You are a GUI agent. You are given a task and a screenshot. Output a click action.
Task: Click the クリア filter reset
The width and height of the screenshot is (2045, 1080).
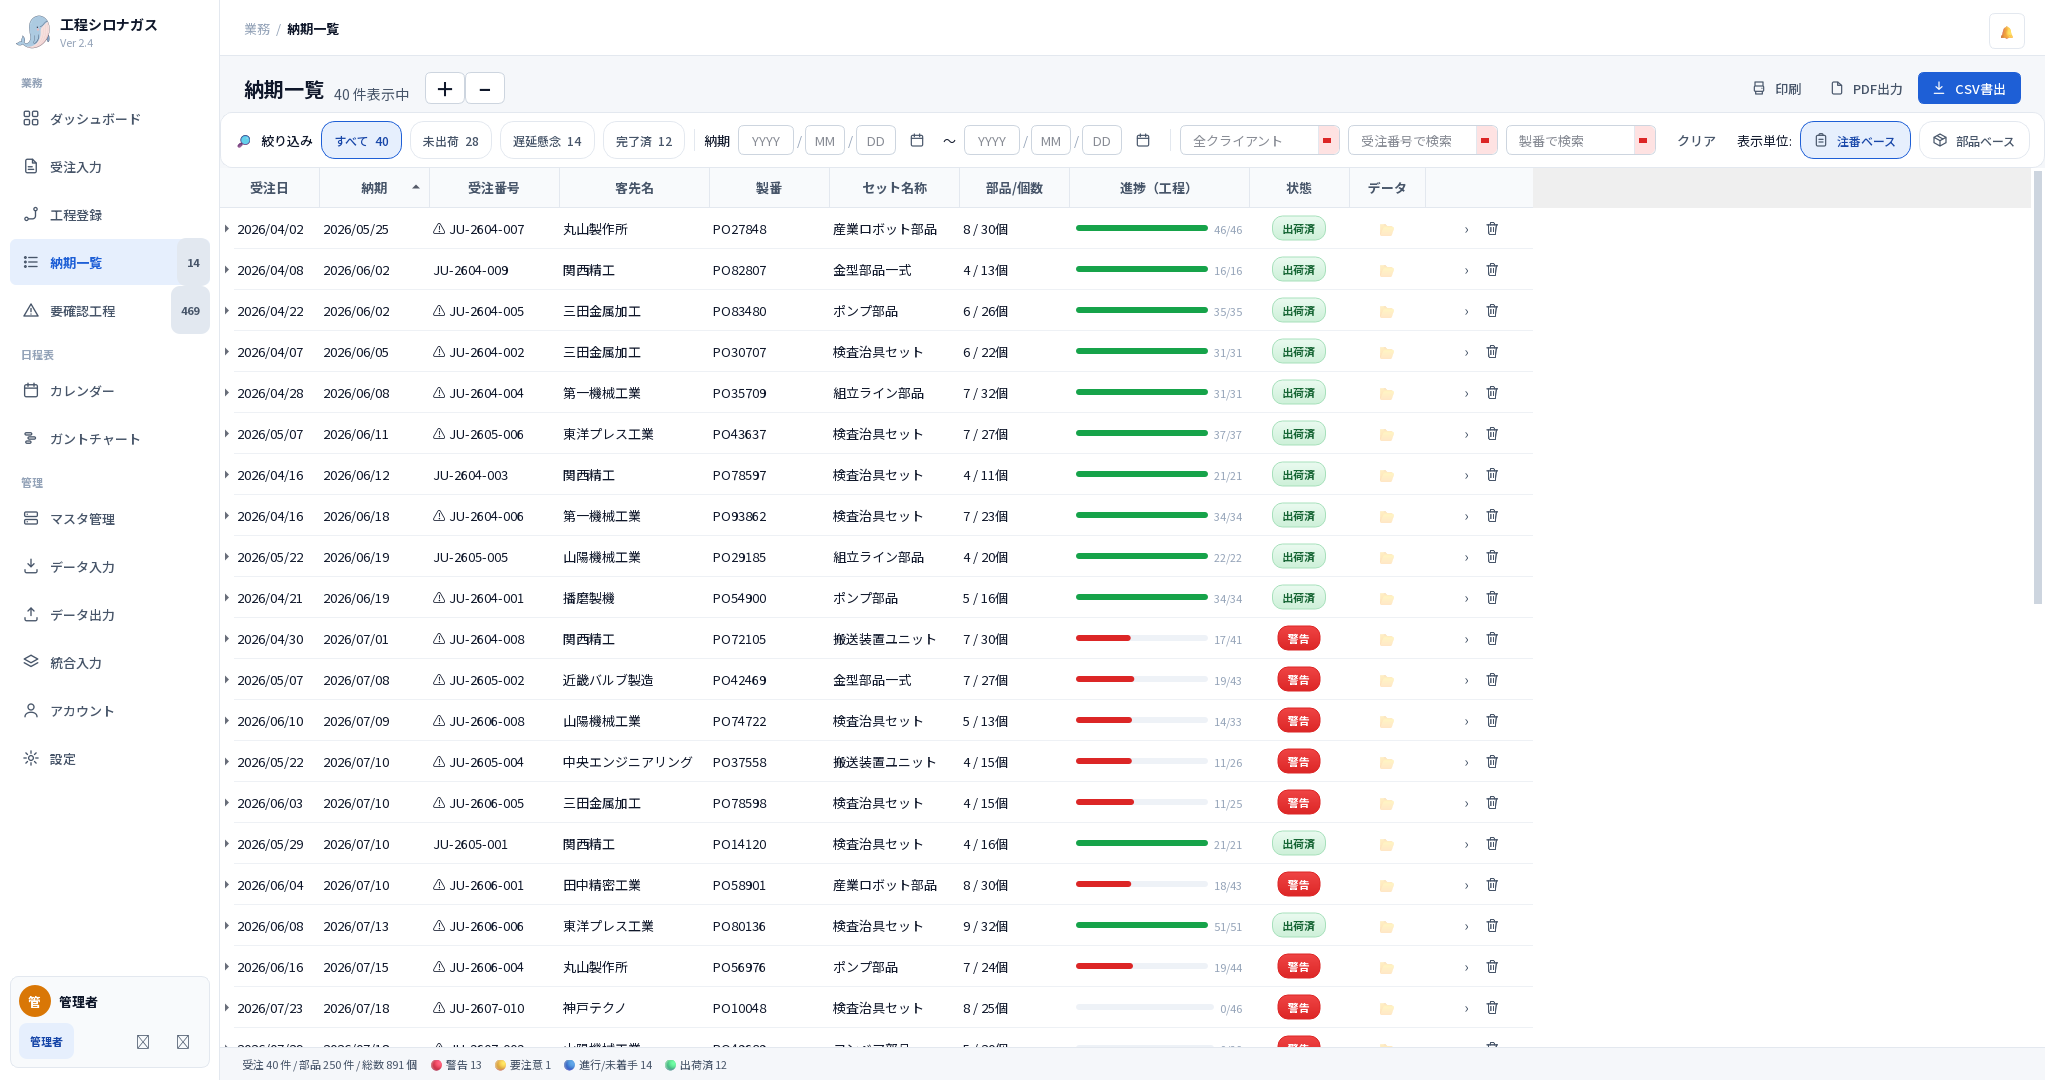point(1696,141)
